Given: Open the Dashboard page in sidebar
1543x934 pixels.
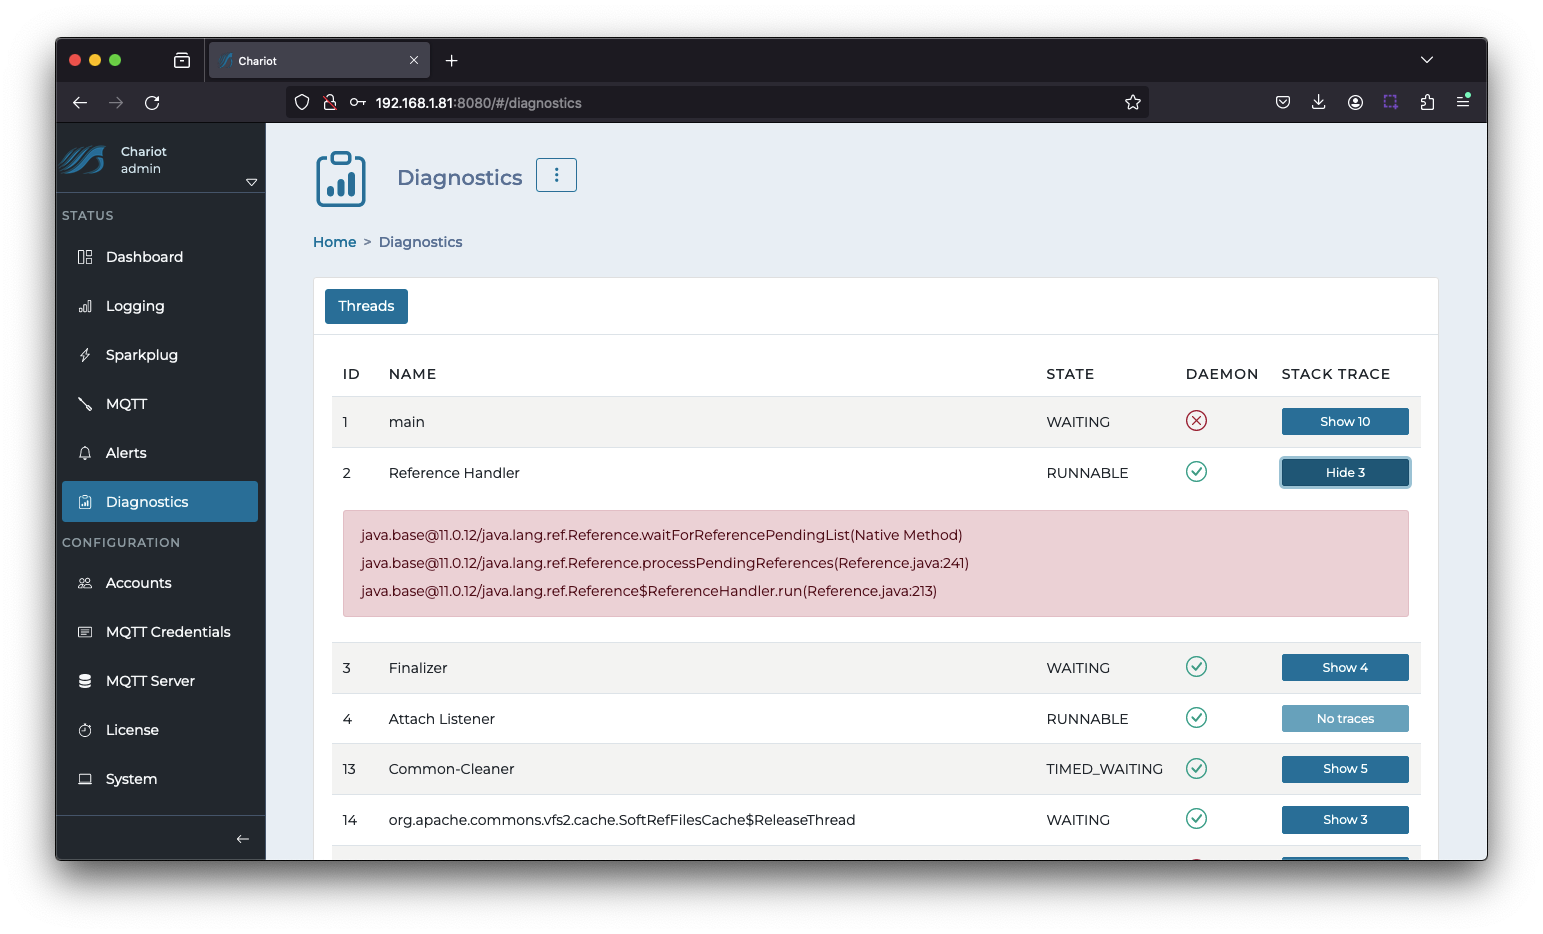Looking at the screenshot, I should [160, 257].
